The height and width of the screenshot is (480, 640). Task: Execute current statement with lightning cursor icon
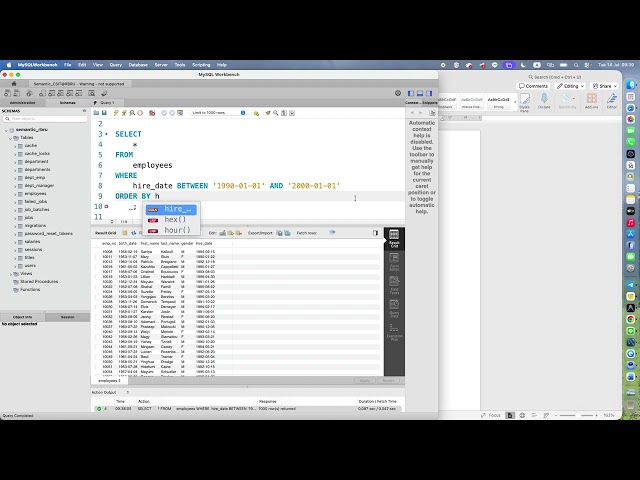(x=124, y=113)
